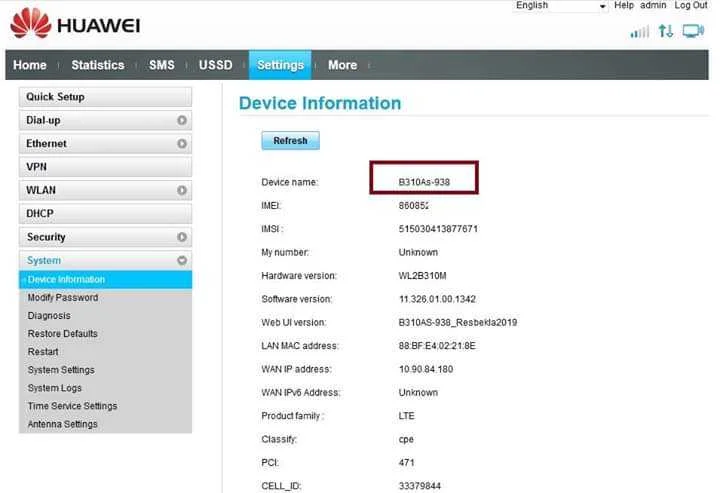
Task: Open the Help link
Action: click(624, 6)
